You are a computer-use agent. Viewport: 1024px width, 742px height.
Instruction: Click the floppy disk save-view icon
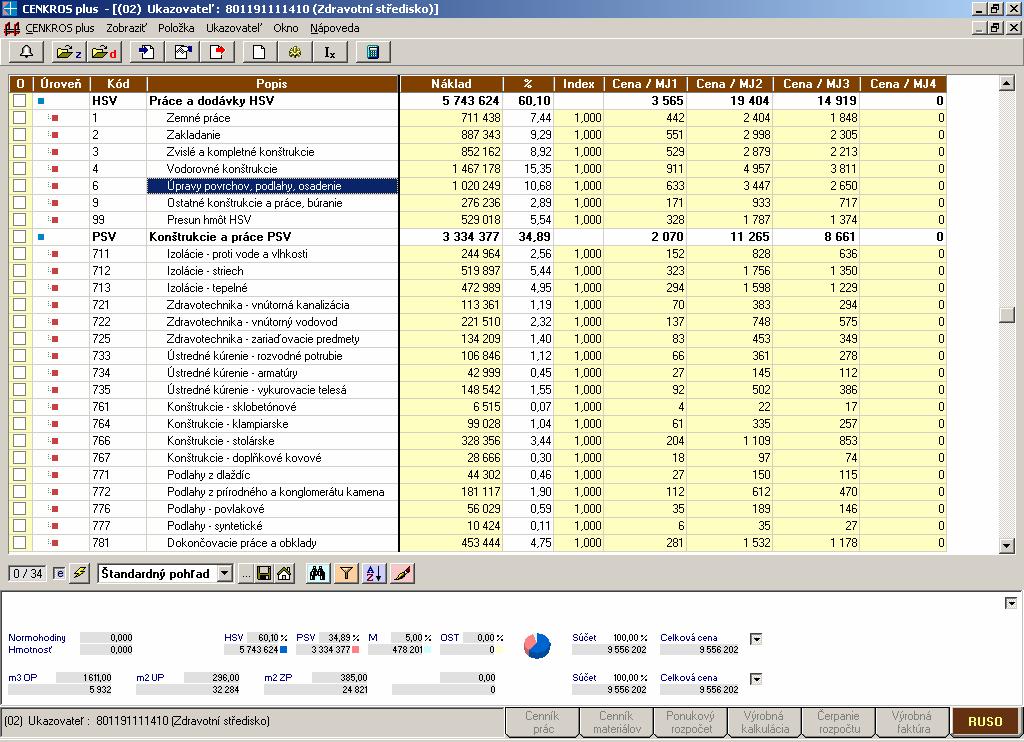(264, 573)
